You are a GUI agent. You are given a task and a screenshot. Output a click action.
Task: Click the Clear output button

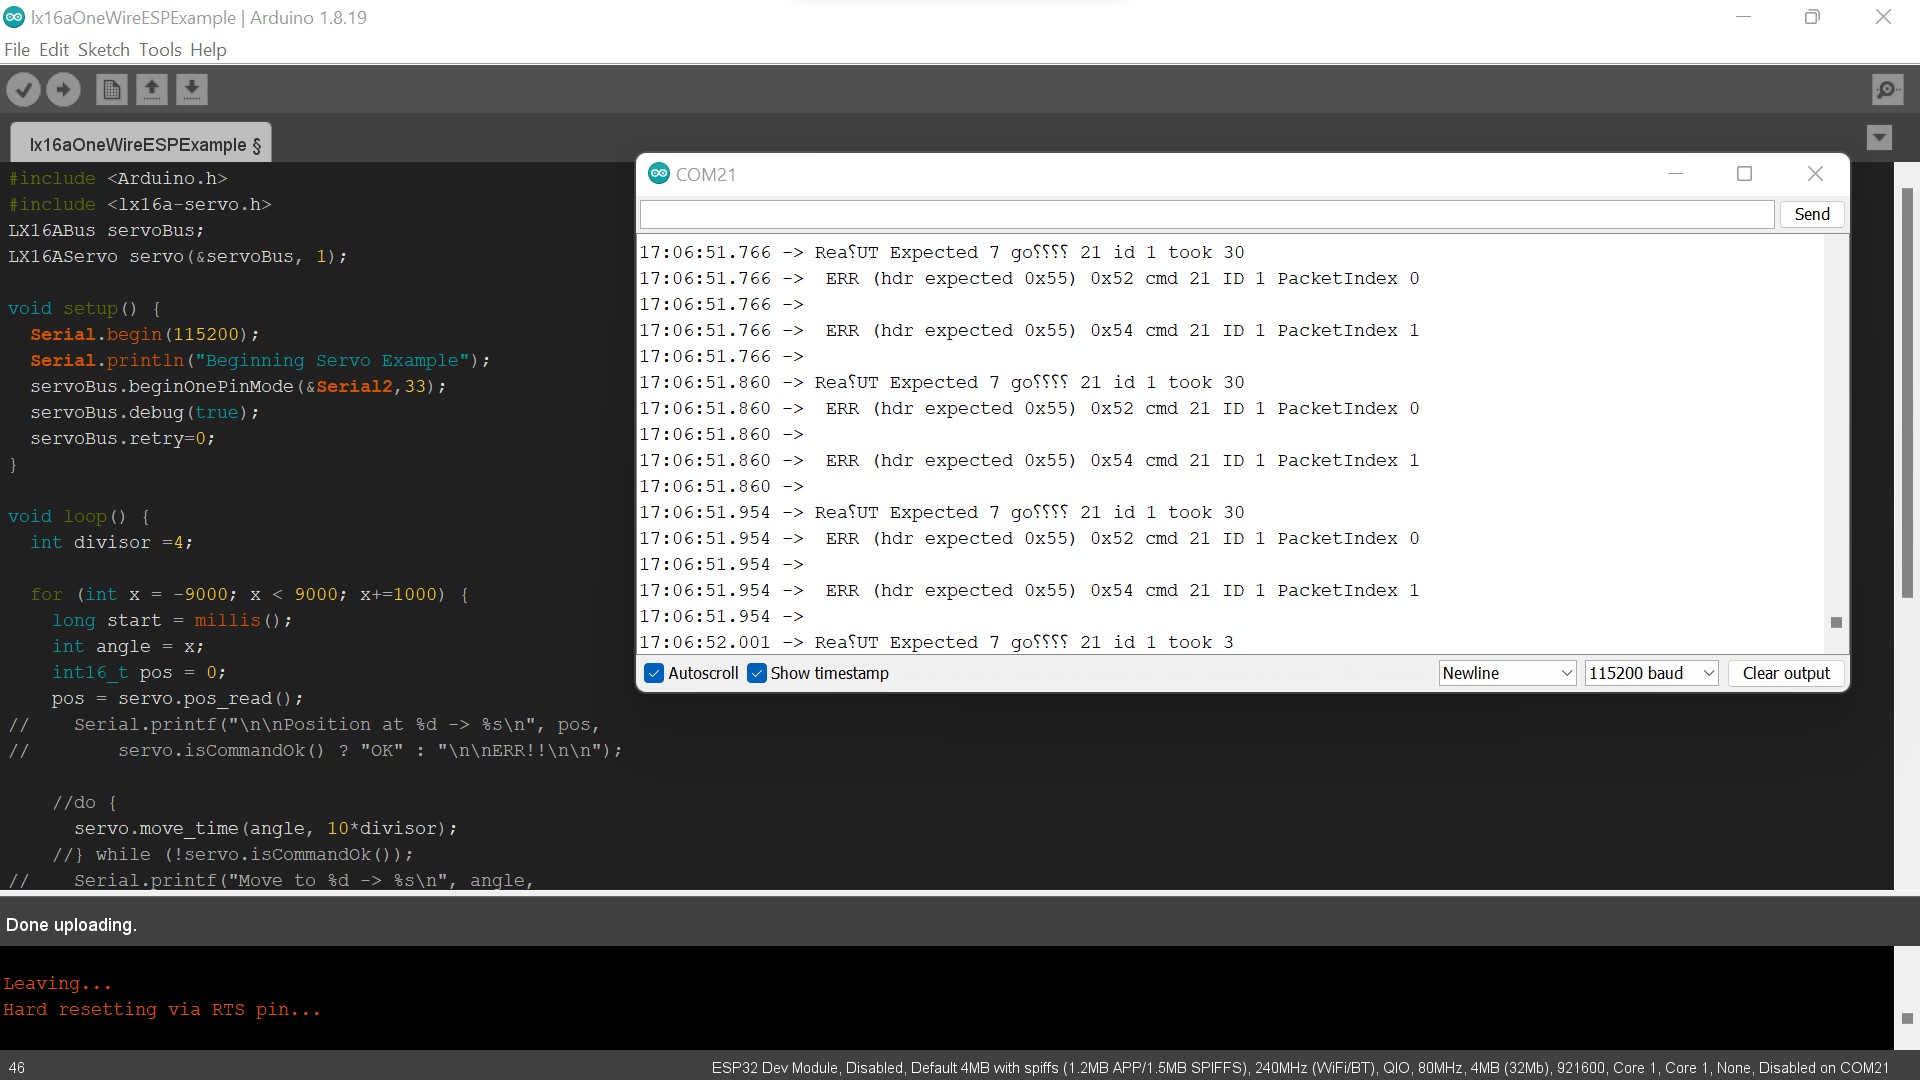point(1785,673)
